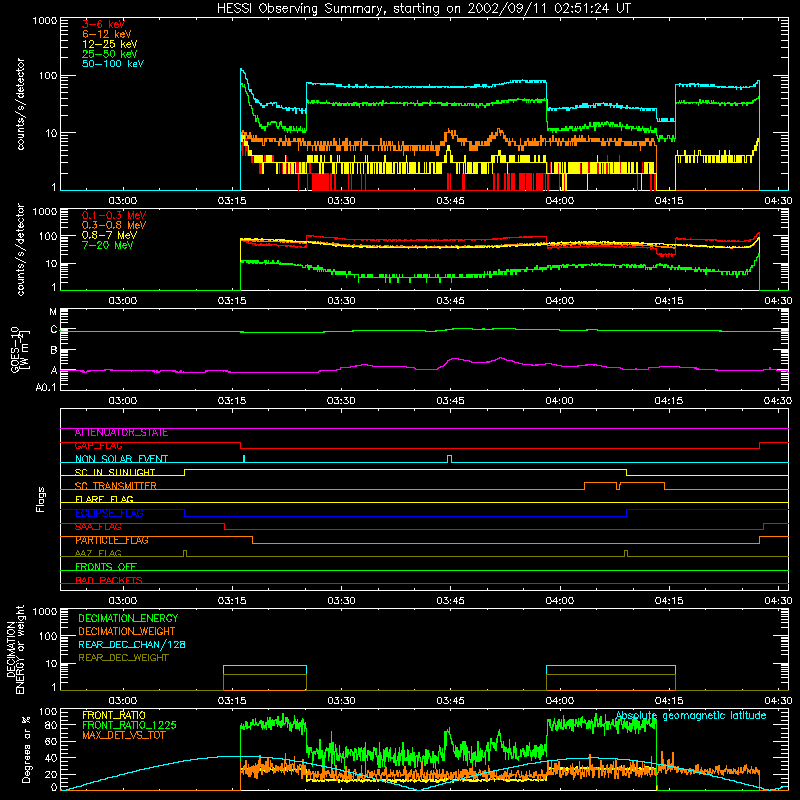
Task: Click the 03:15 tick under the keV panel
Action: point(232,201)
